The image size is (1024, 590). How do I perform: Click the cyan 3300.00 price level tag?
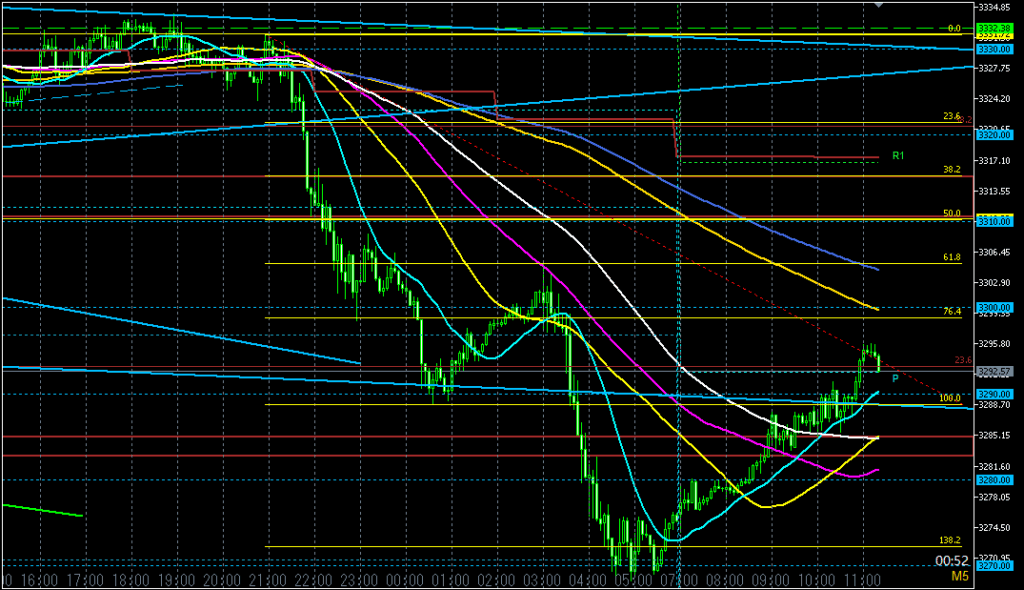click(x=994, y=308)
